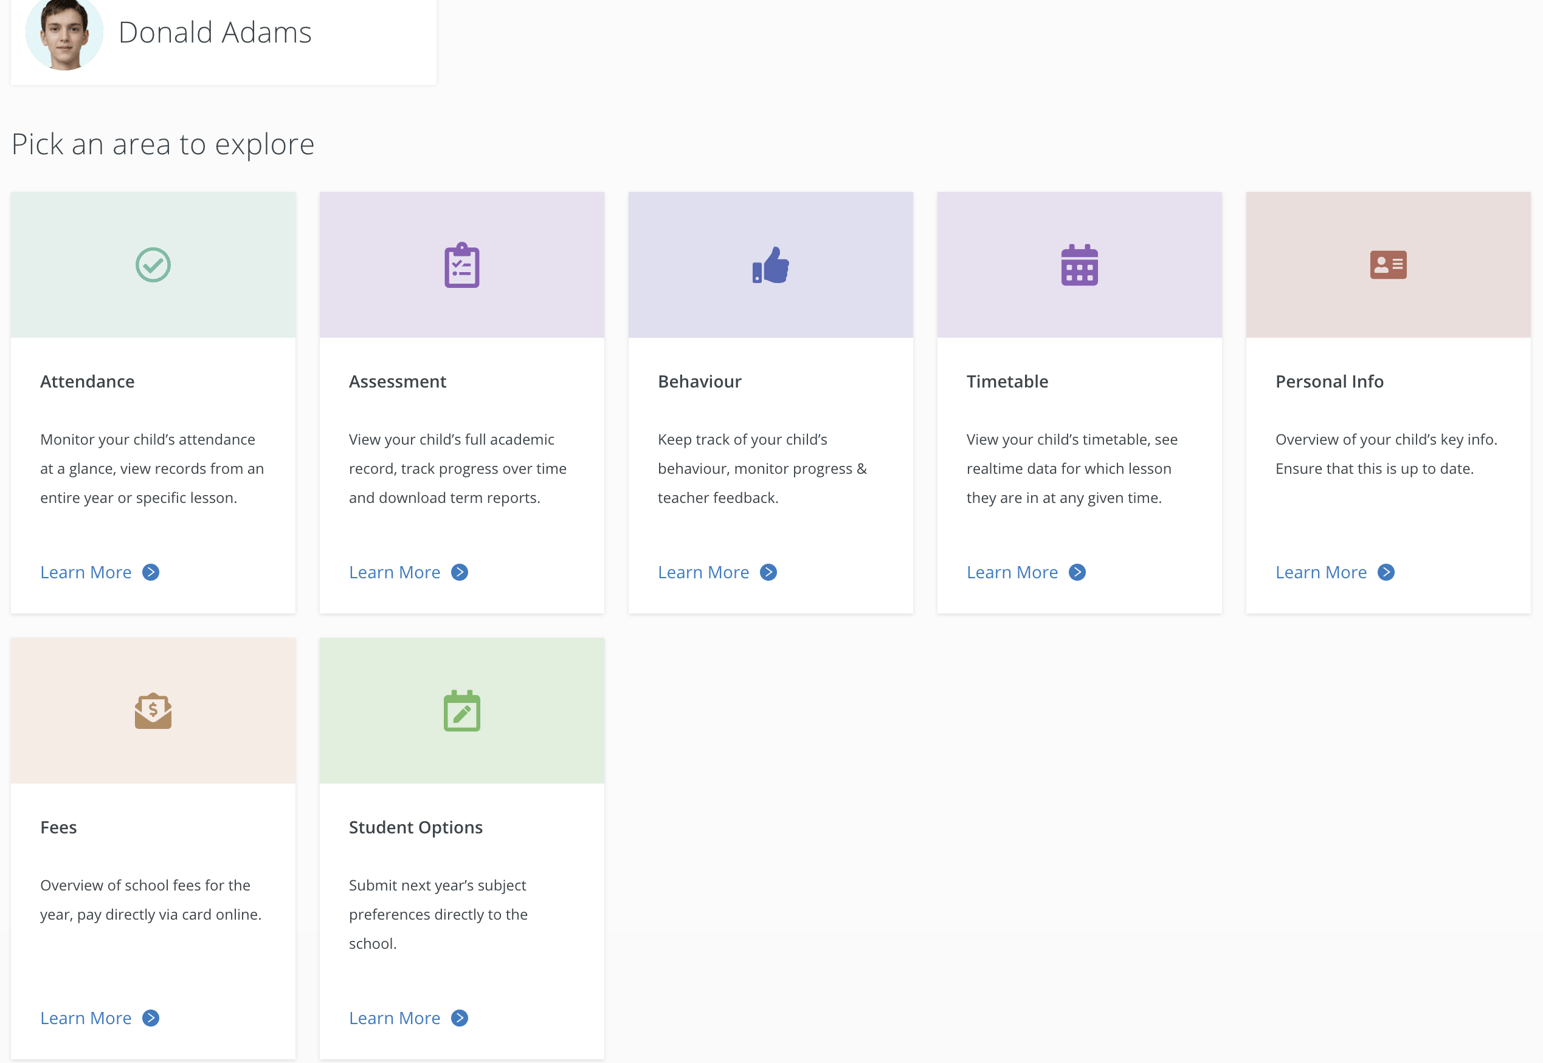Select the Fees card heading
1543x1063 pixels.
58,827
